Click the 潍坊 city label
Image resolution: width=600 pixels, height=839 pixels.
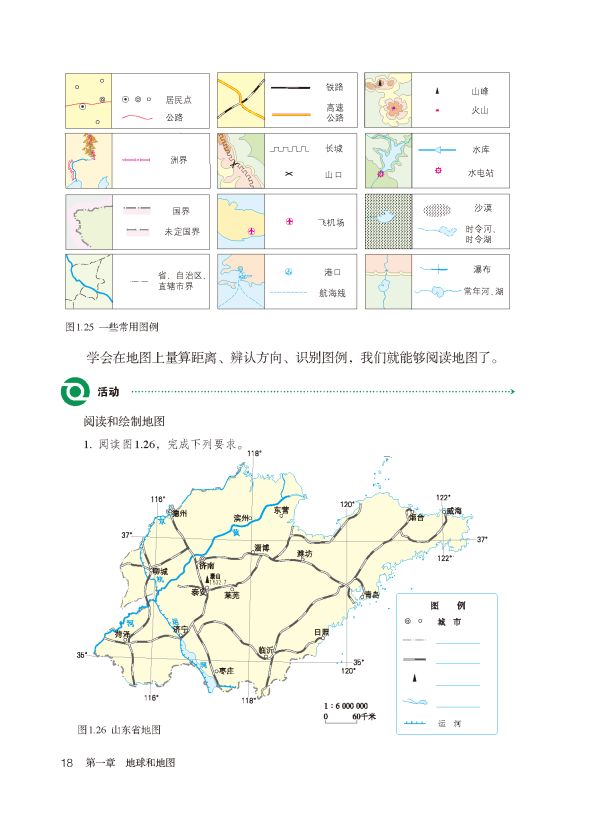305,553
